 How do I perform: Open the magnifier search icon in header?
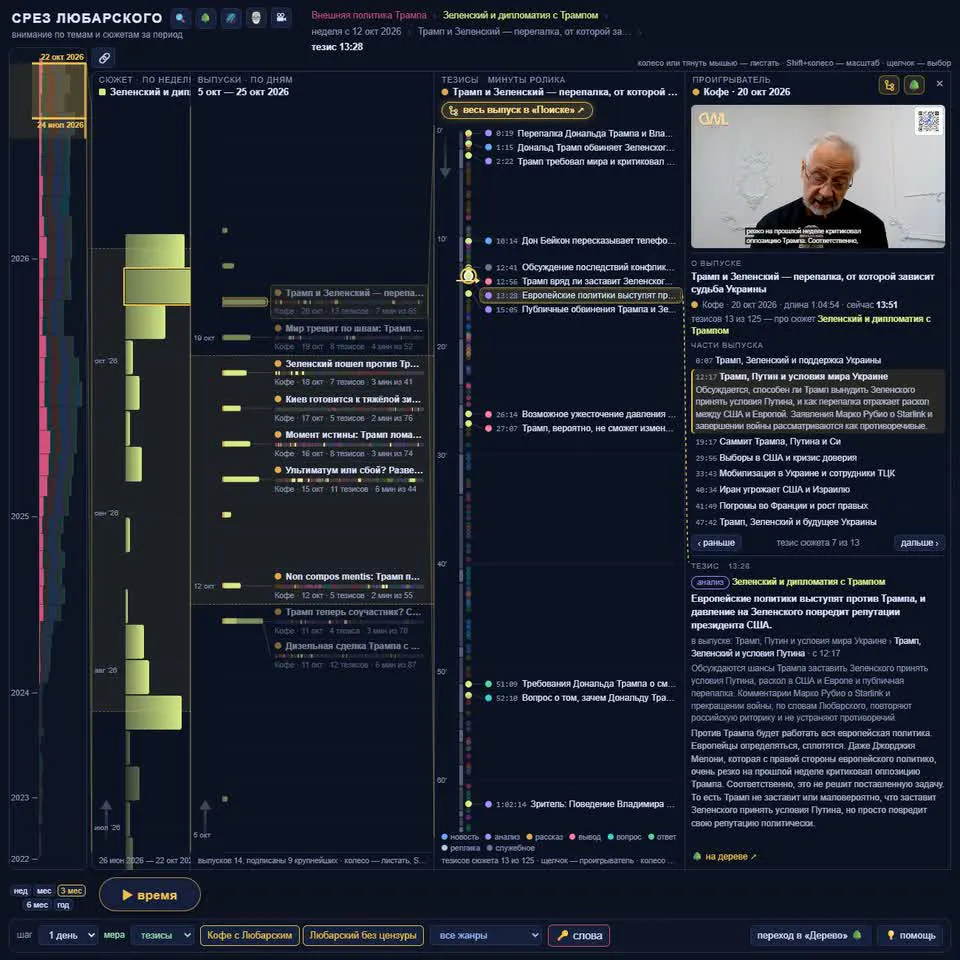(180, 18)
